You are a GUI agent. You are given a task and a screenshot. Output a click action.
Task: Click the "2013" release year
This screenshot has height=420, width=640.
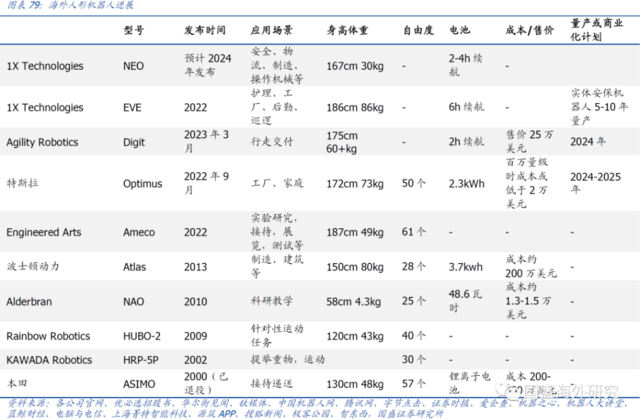(195, 267)
